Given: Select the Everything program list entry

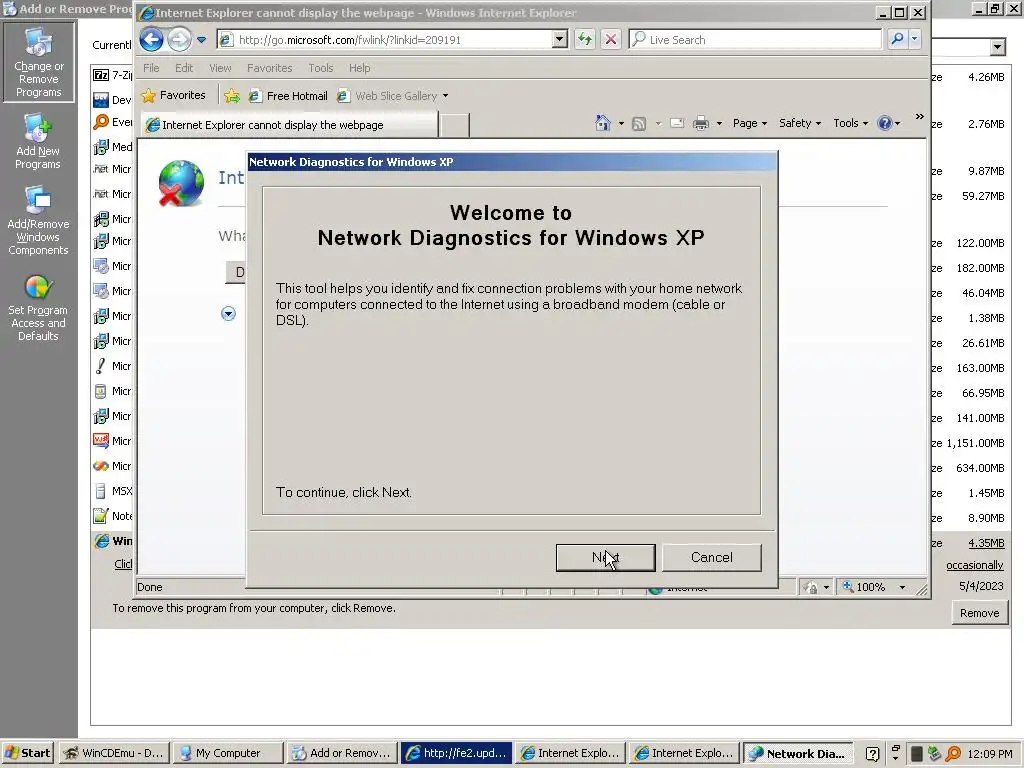Looking at the screenshot, I should (113, 122).
